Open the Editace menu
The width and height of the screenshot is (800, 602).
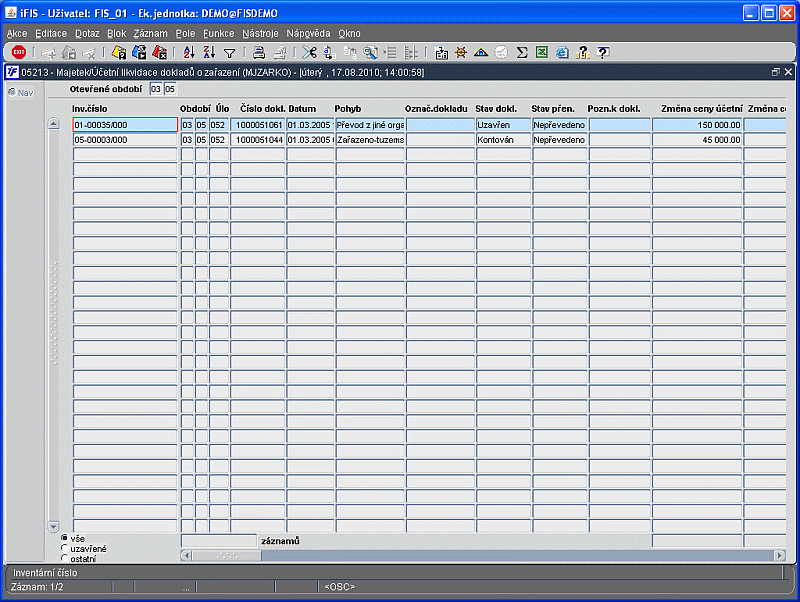(51, 33)
